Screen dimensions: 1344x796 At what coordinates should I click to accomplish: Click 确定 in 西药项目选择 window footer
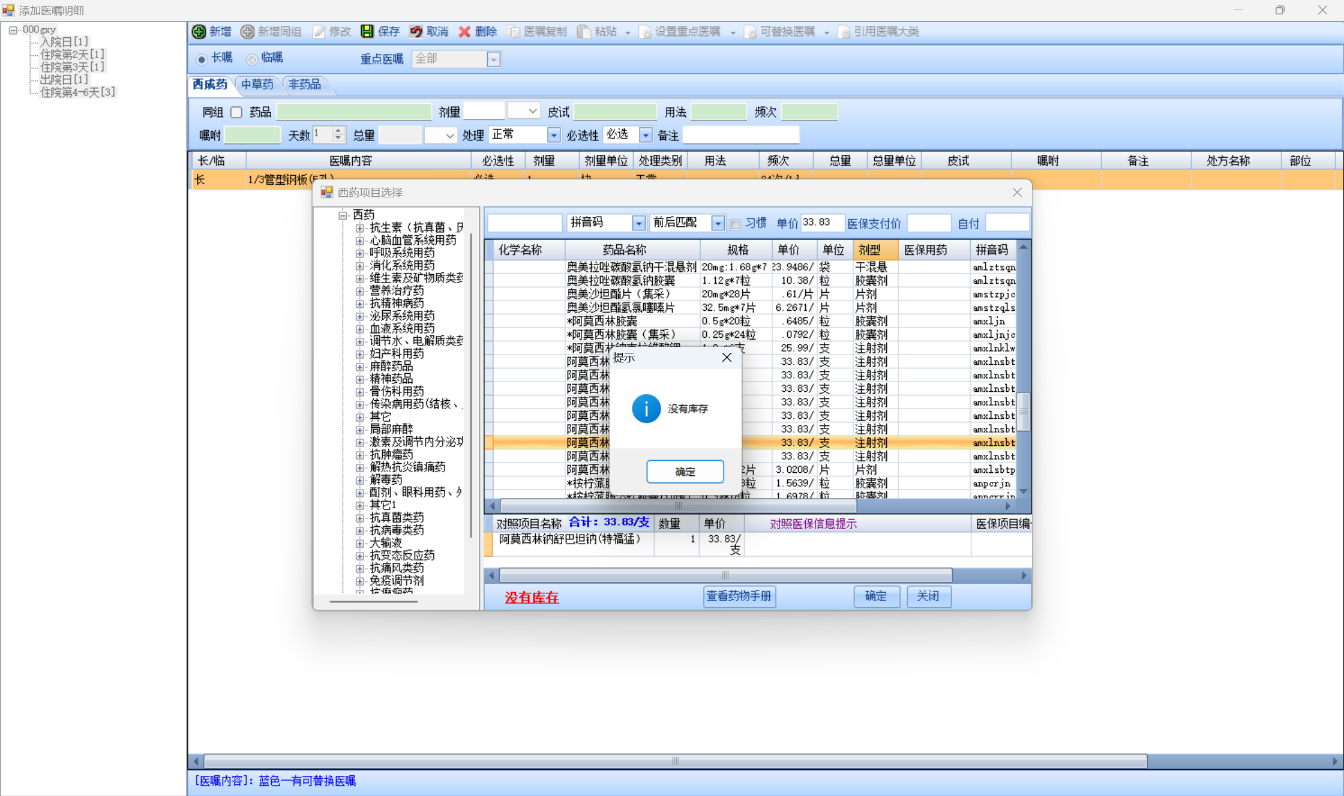pos(876,596)
